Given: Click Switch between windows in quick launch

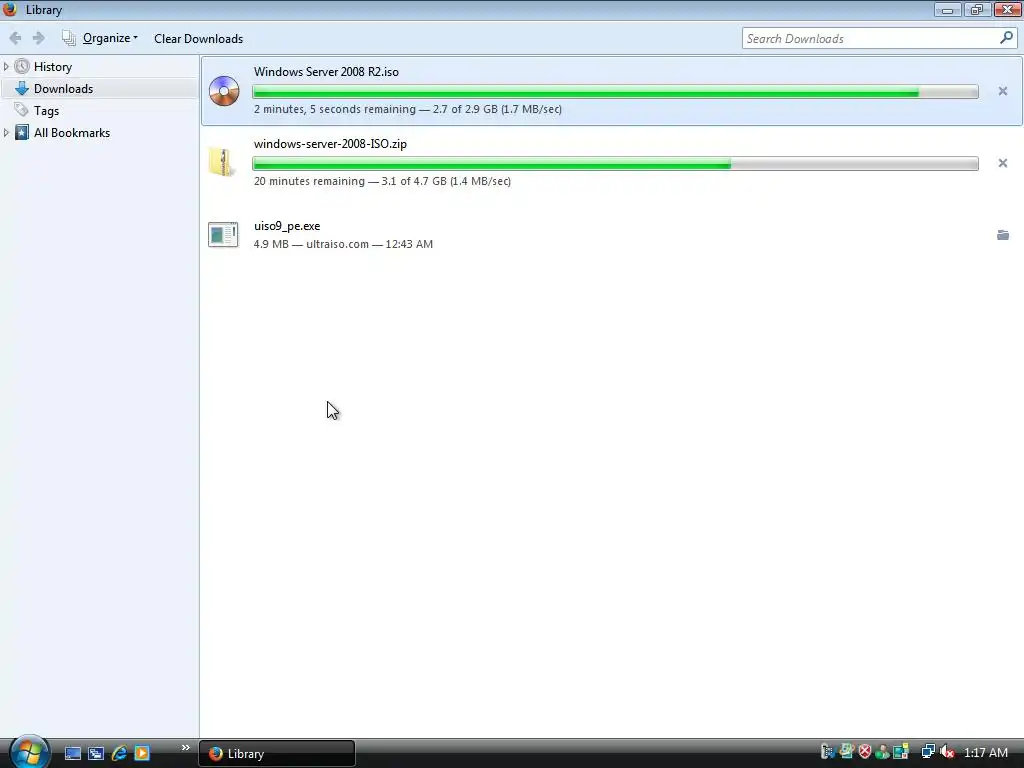Looking at the screenshot, I should (x=96, y=753).
